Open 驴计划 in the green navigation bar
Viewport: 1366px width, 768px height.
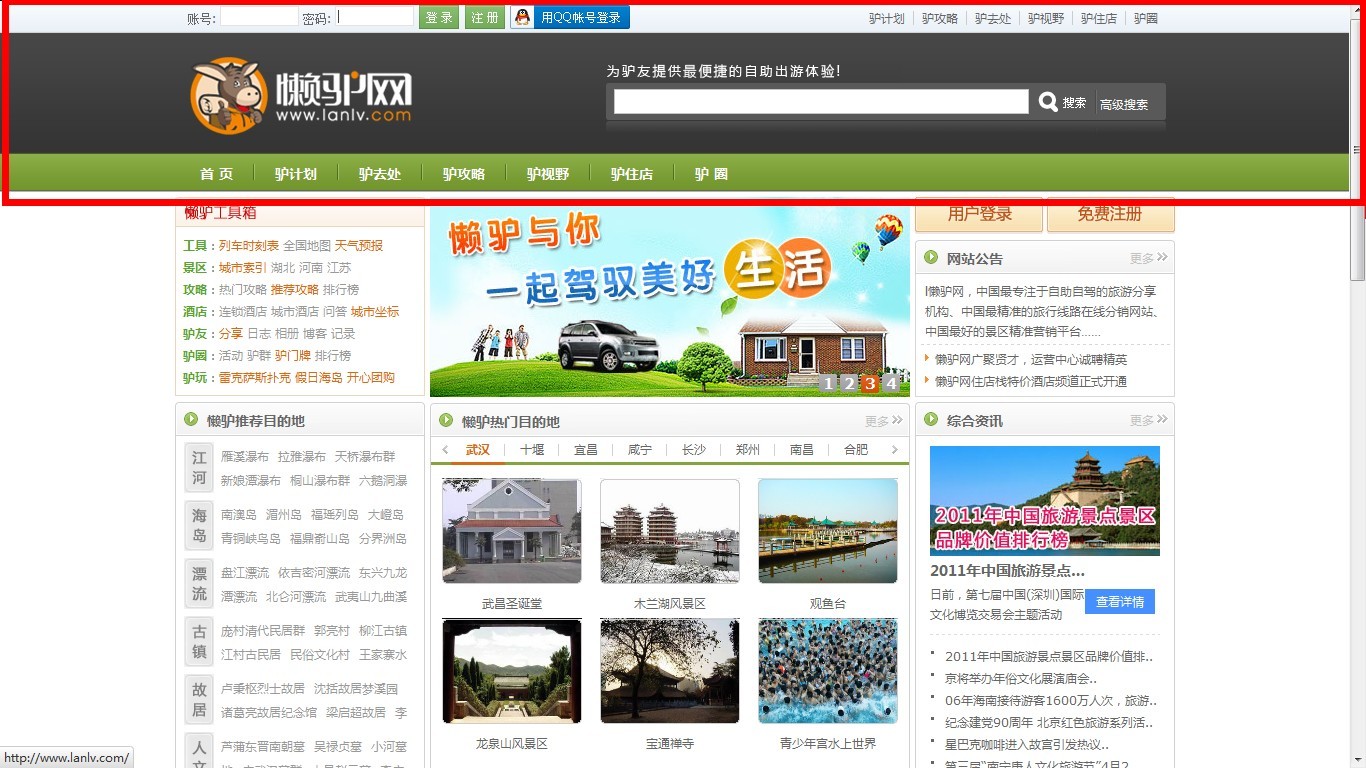pyautogui.click(x=296, y=174)
